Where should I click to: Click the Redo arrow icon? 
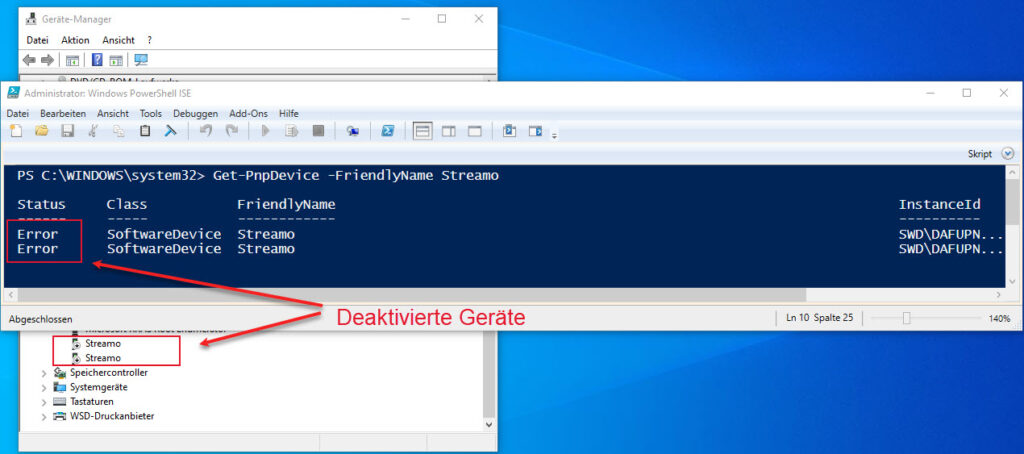coord(231,131)
